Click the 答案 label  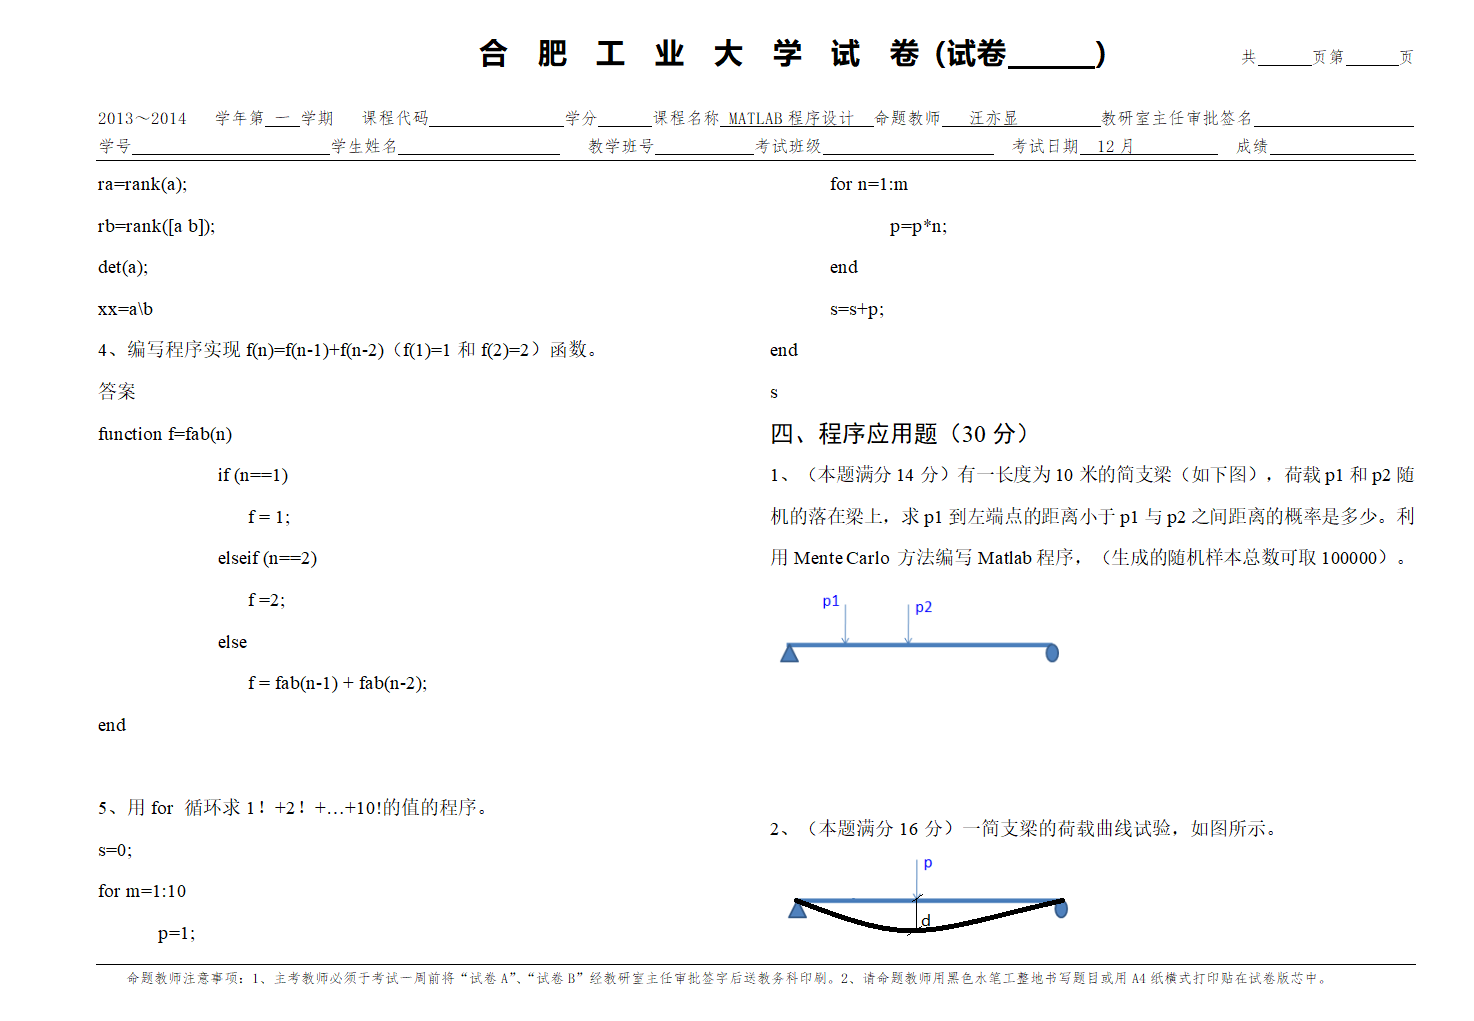116,392
